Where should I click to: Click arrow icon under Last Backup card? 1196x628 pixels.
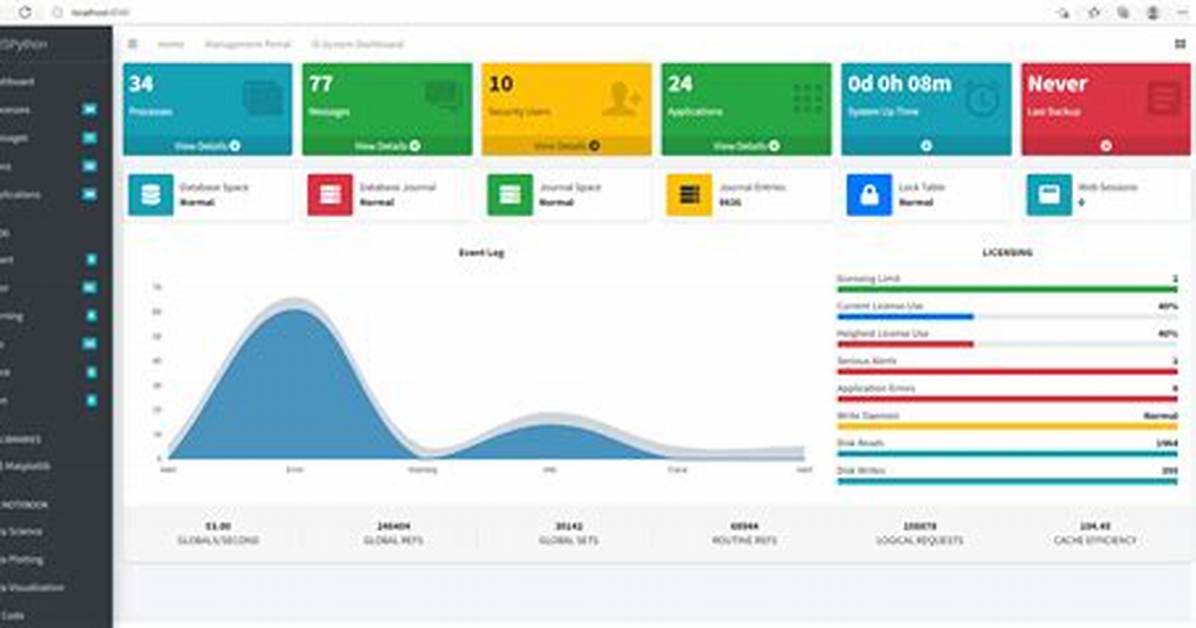(1106, 146)
